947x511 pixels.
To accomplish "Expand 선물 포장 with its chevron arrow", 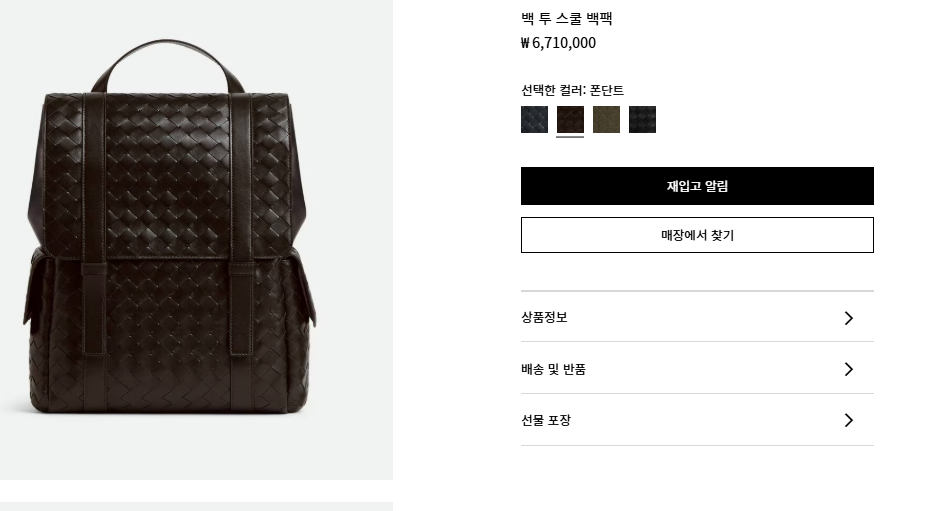I will (849, 420).
